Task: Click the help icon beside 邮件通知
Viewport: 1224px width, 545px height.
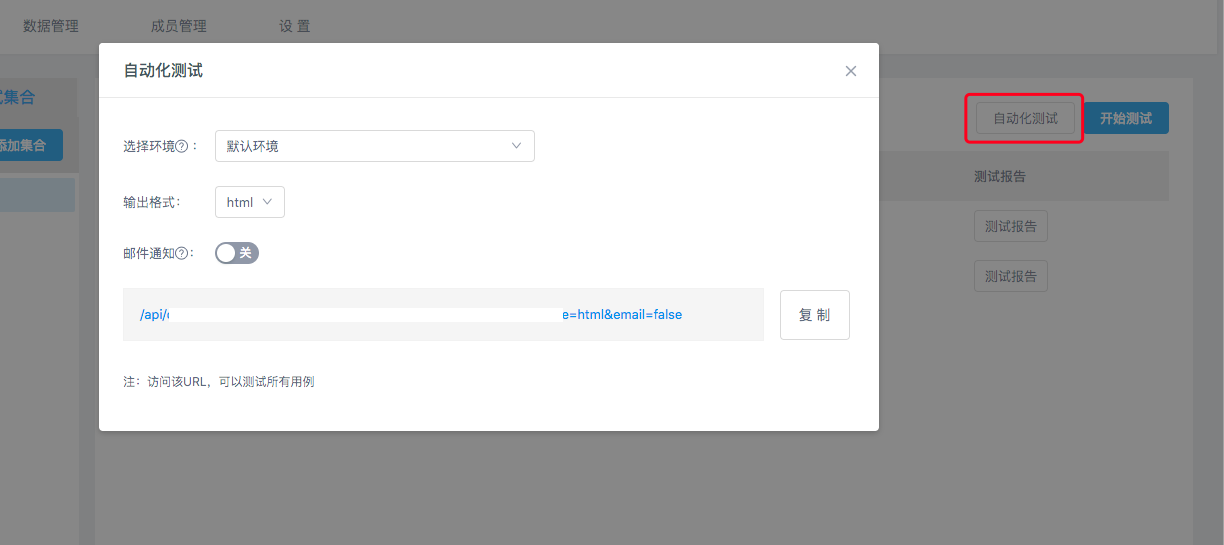Action: [x=182, y=254]
